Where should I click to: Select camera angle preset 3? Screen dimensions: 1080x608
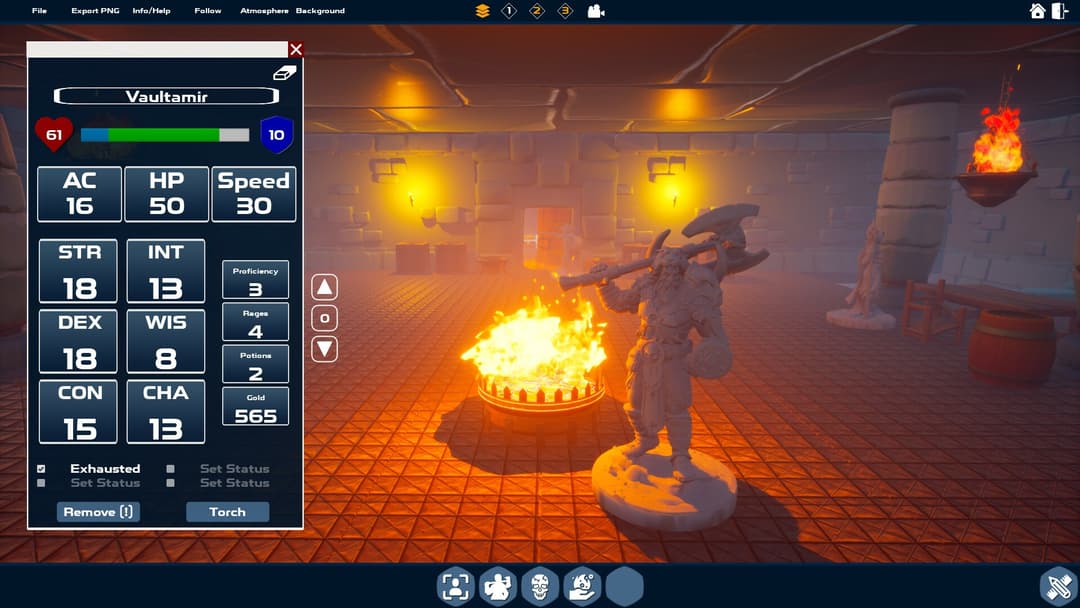click(x=563, y=11)
